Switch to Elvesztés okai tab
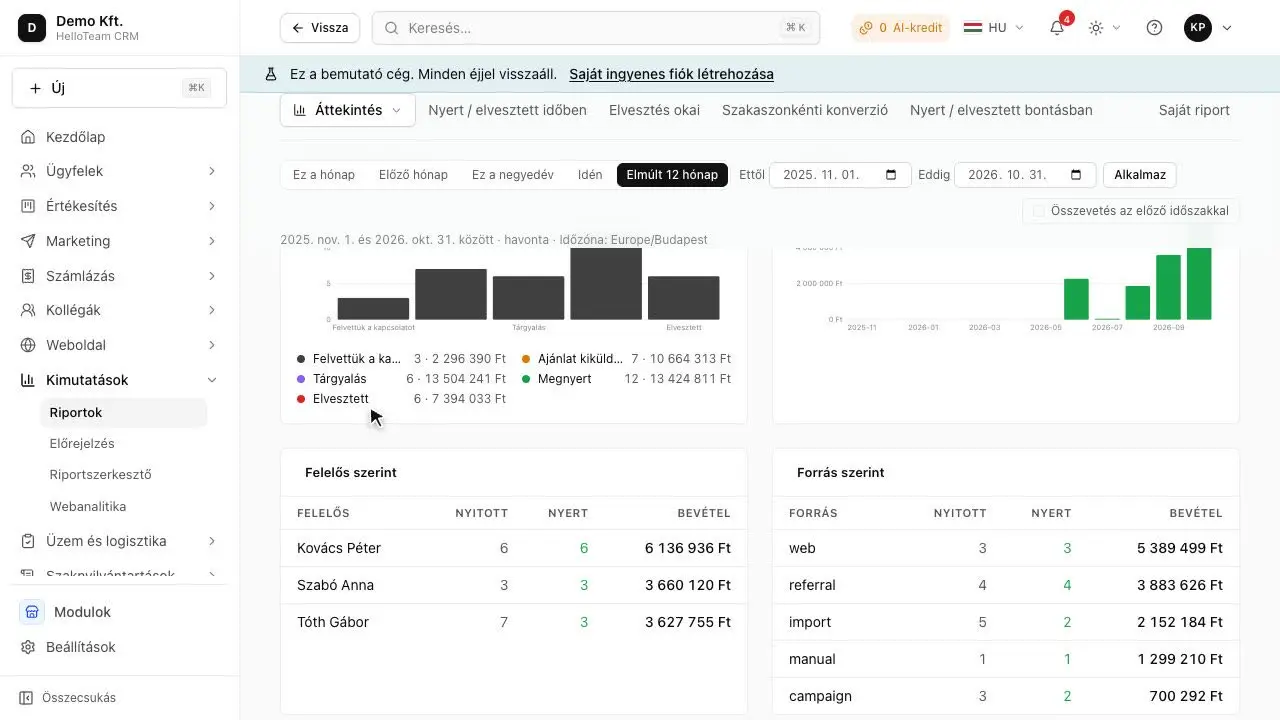This screenshot has width=1280, height=720. [x=655, y=110]
